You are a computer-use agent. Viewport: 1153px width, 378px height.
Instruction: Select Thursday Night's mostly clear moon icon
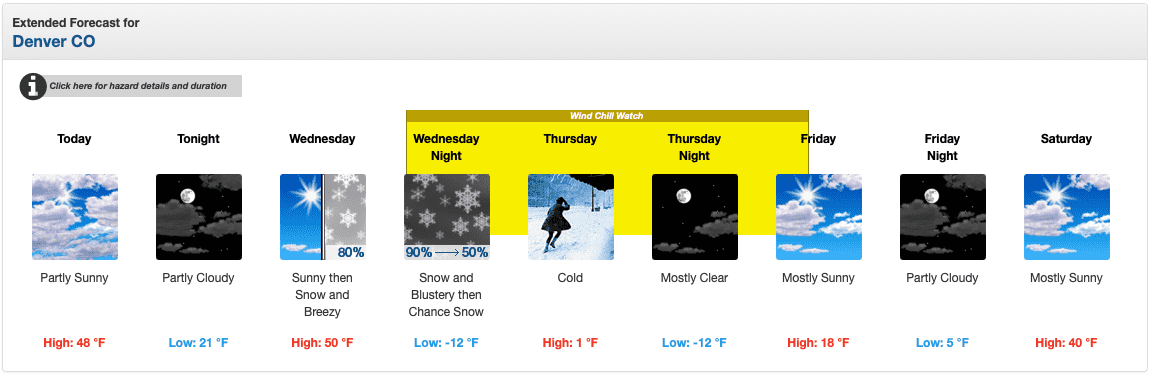click(695, 217)
